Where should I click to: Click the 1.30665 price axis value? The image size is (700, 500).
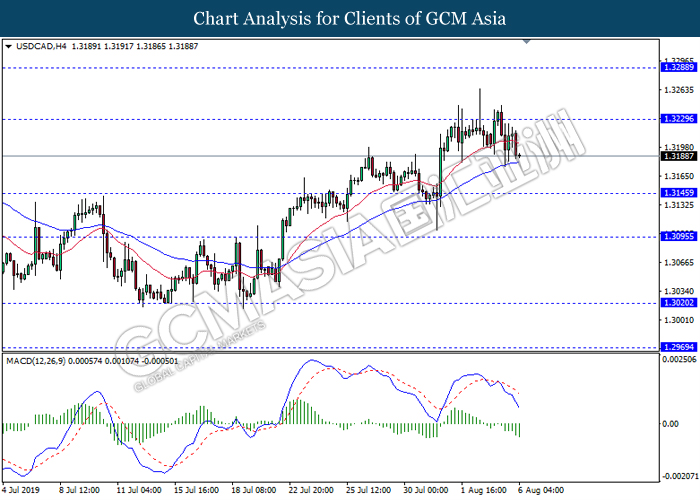coord(679,262)
